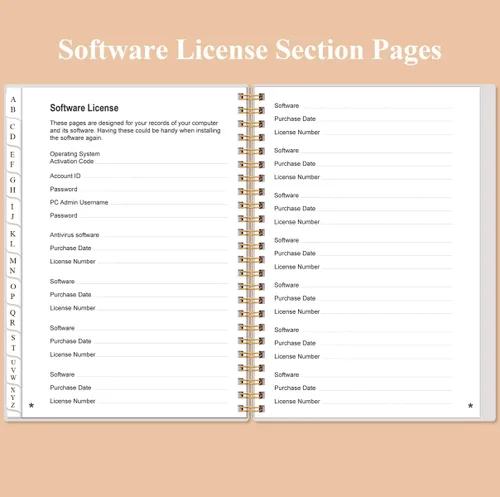500x497 pixels.
Task: Select the U V W index tab
Action: [x=13, y=370]
